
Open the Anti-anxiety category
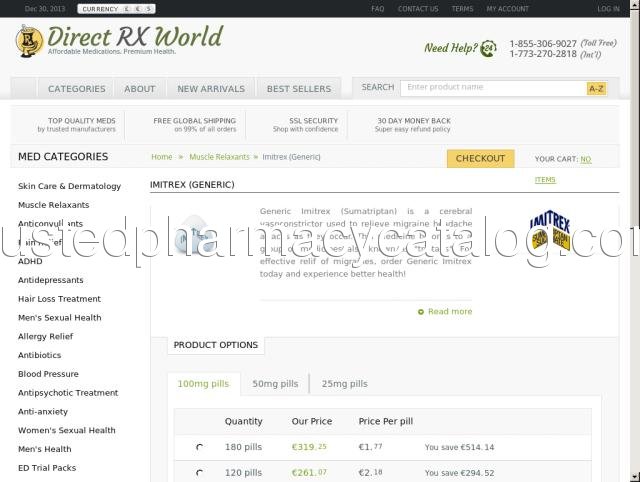[43, 411]
